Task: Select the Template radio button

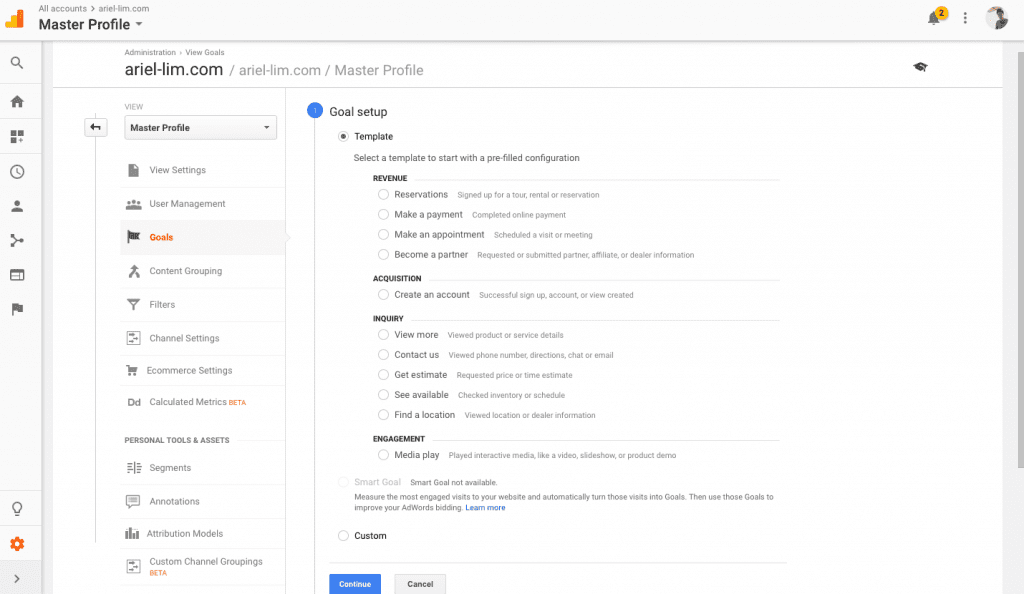Action: [344, 136]
